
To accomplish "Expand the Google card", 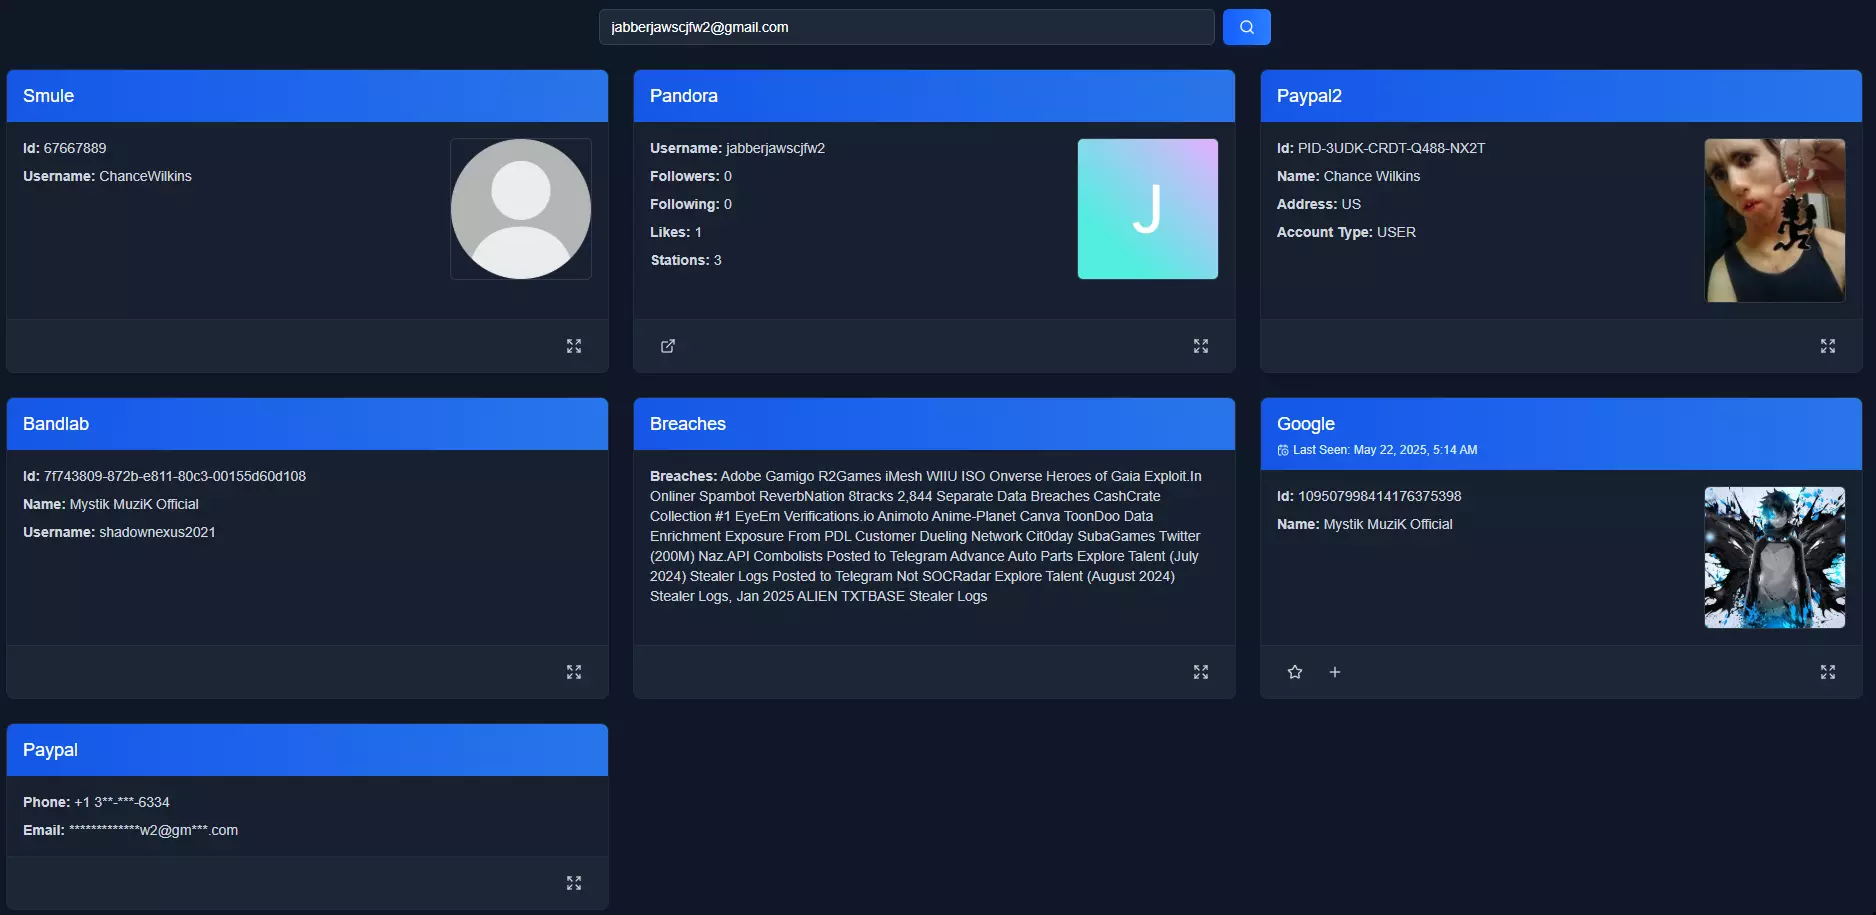I will click(x=1828, y=672).
